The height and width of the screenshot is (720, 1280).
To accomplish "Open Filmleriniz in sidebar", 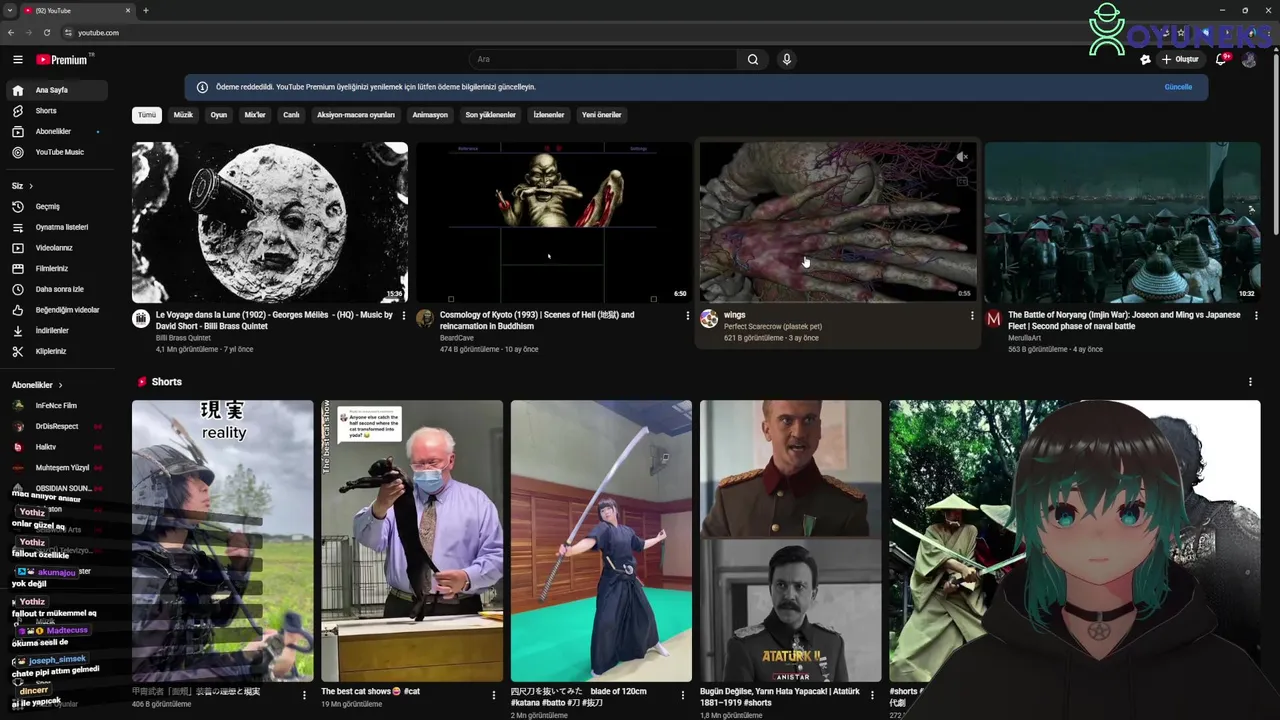I will [55, 269].
